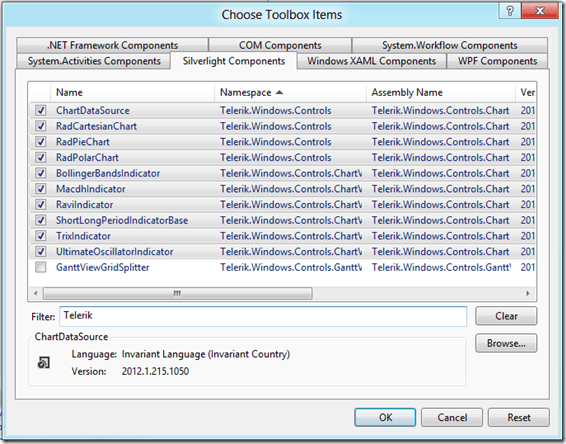
Task: Uncheck the RadPieChart checkbox
Action: tap(40, 142)
